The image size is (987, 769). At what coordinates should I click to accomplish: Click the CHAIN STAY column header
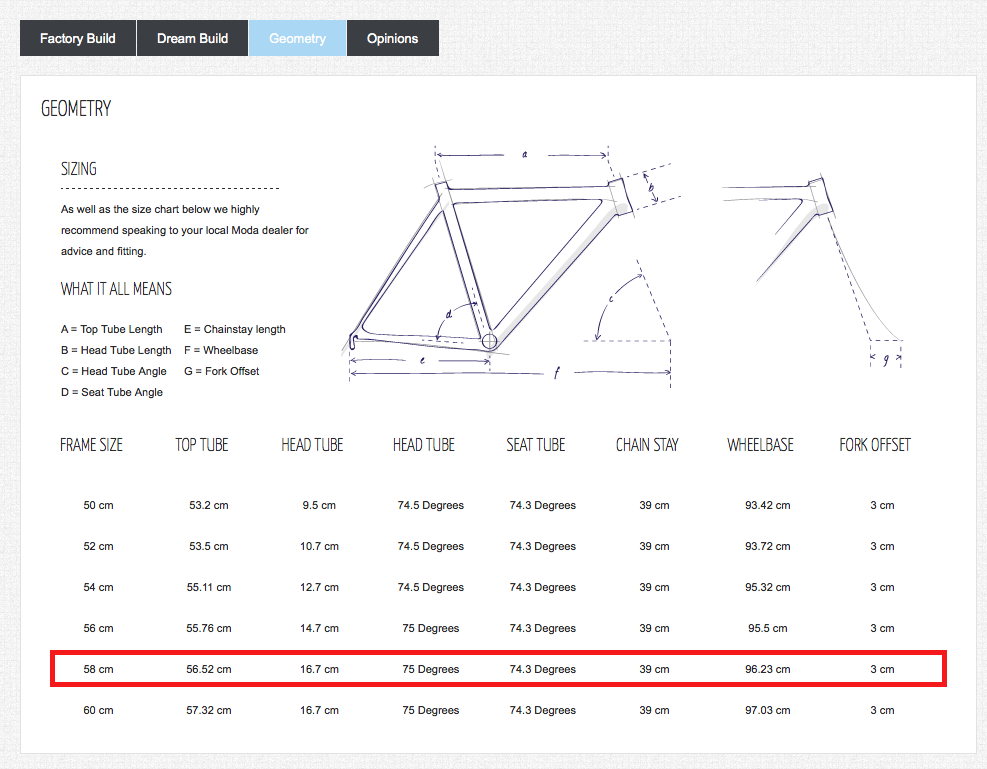647,445
